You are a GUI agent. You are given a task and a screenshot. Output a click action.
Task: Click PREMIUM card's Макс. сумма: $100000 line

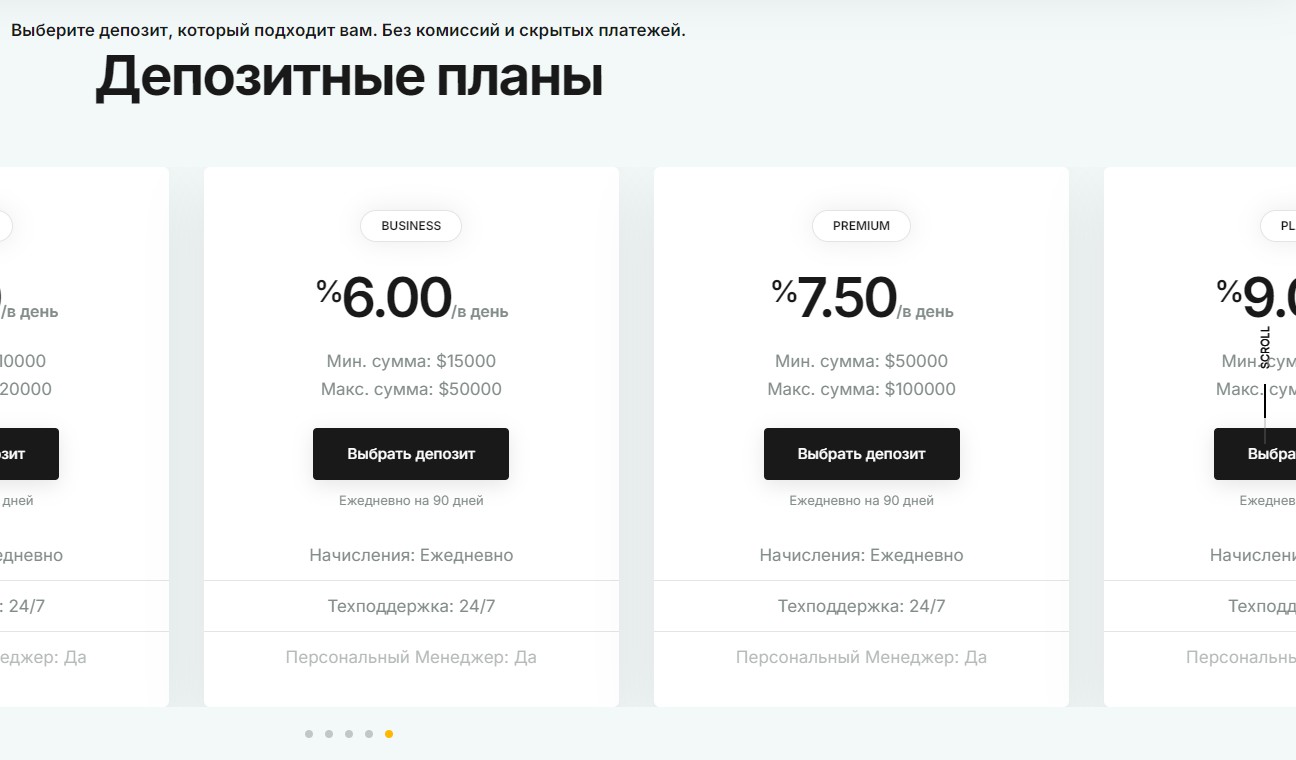coord(861,389)
